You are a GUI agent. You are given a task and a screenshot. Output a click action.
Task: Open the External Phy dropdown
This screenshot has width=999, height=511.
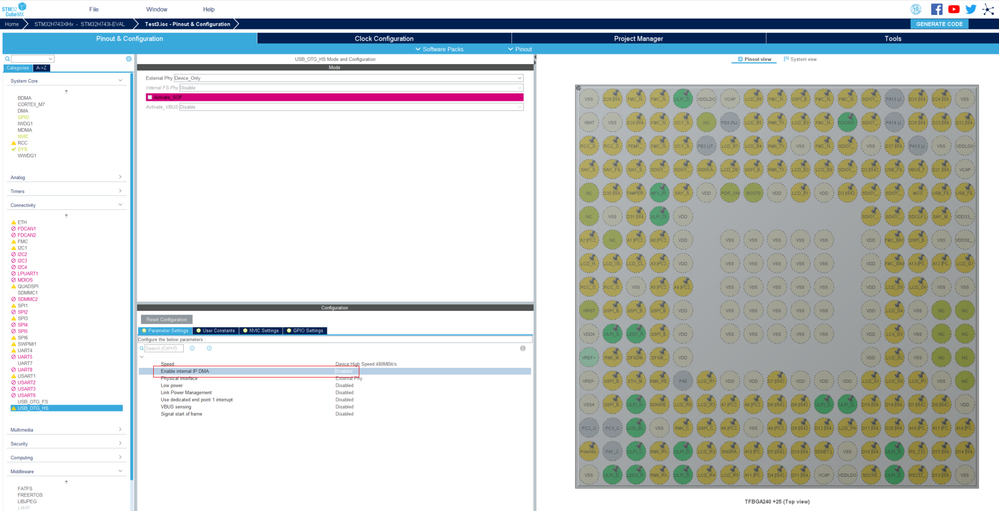click(348, 78)
